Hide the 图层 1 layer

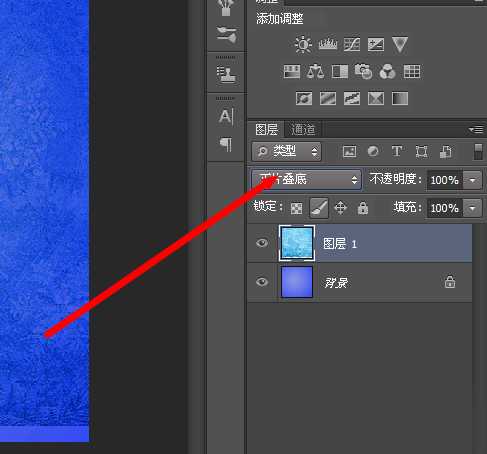click(262, 243)
